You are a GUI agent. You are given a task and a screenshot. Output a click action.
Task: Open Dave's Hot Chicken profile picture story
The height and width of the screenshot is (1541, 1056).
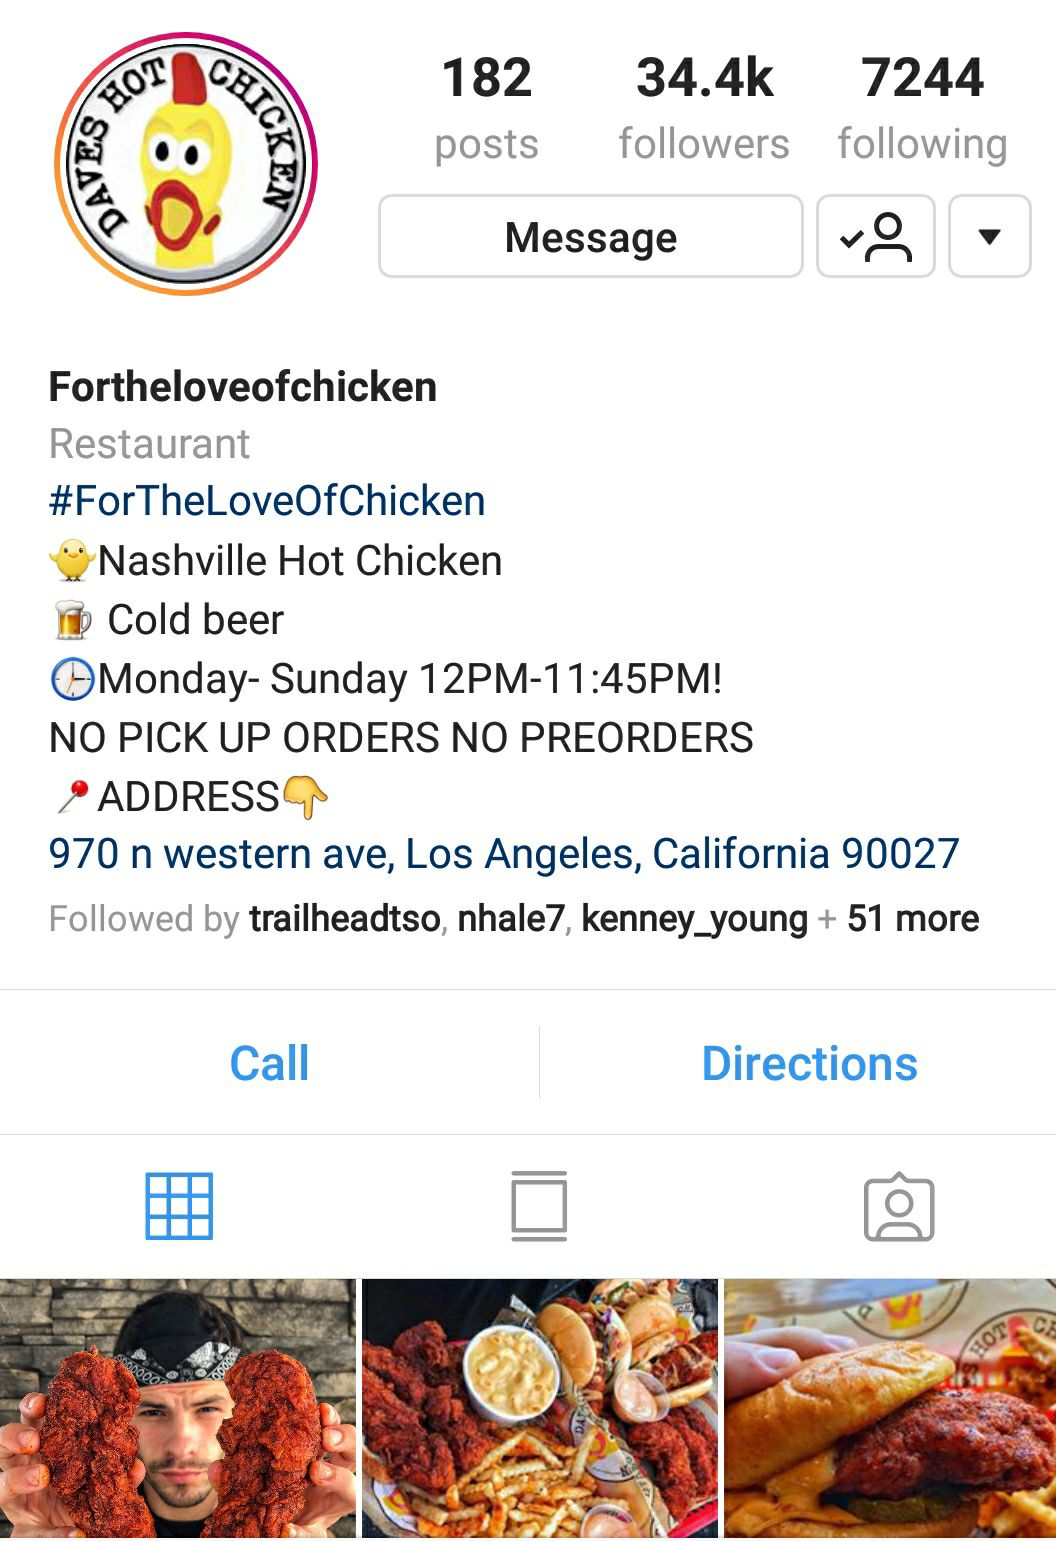pyautogui.click(x=186, y=164)
